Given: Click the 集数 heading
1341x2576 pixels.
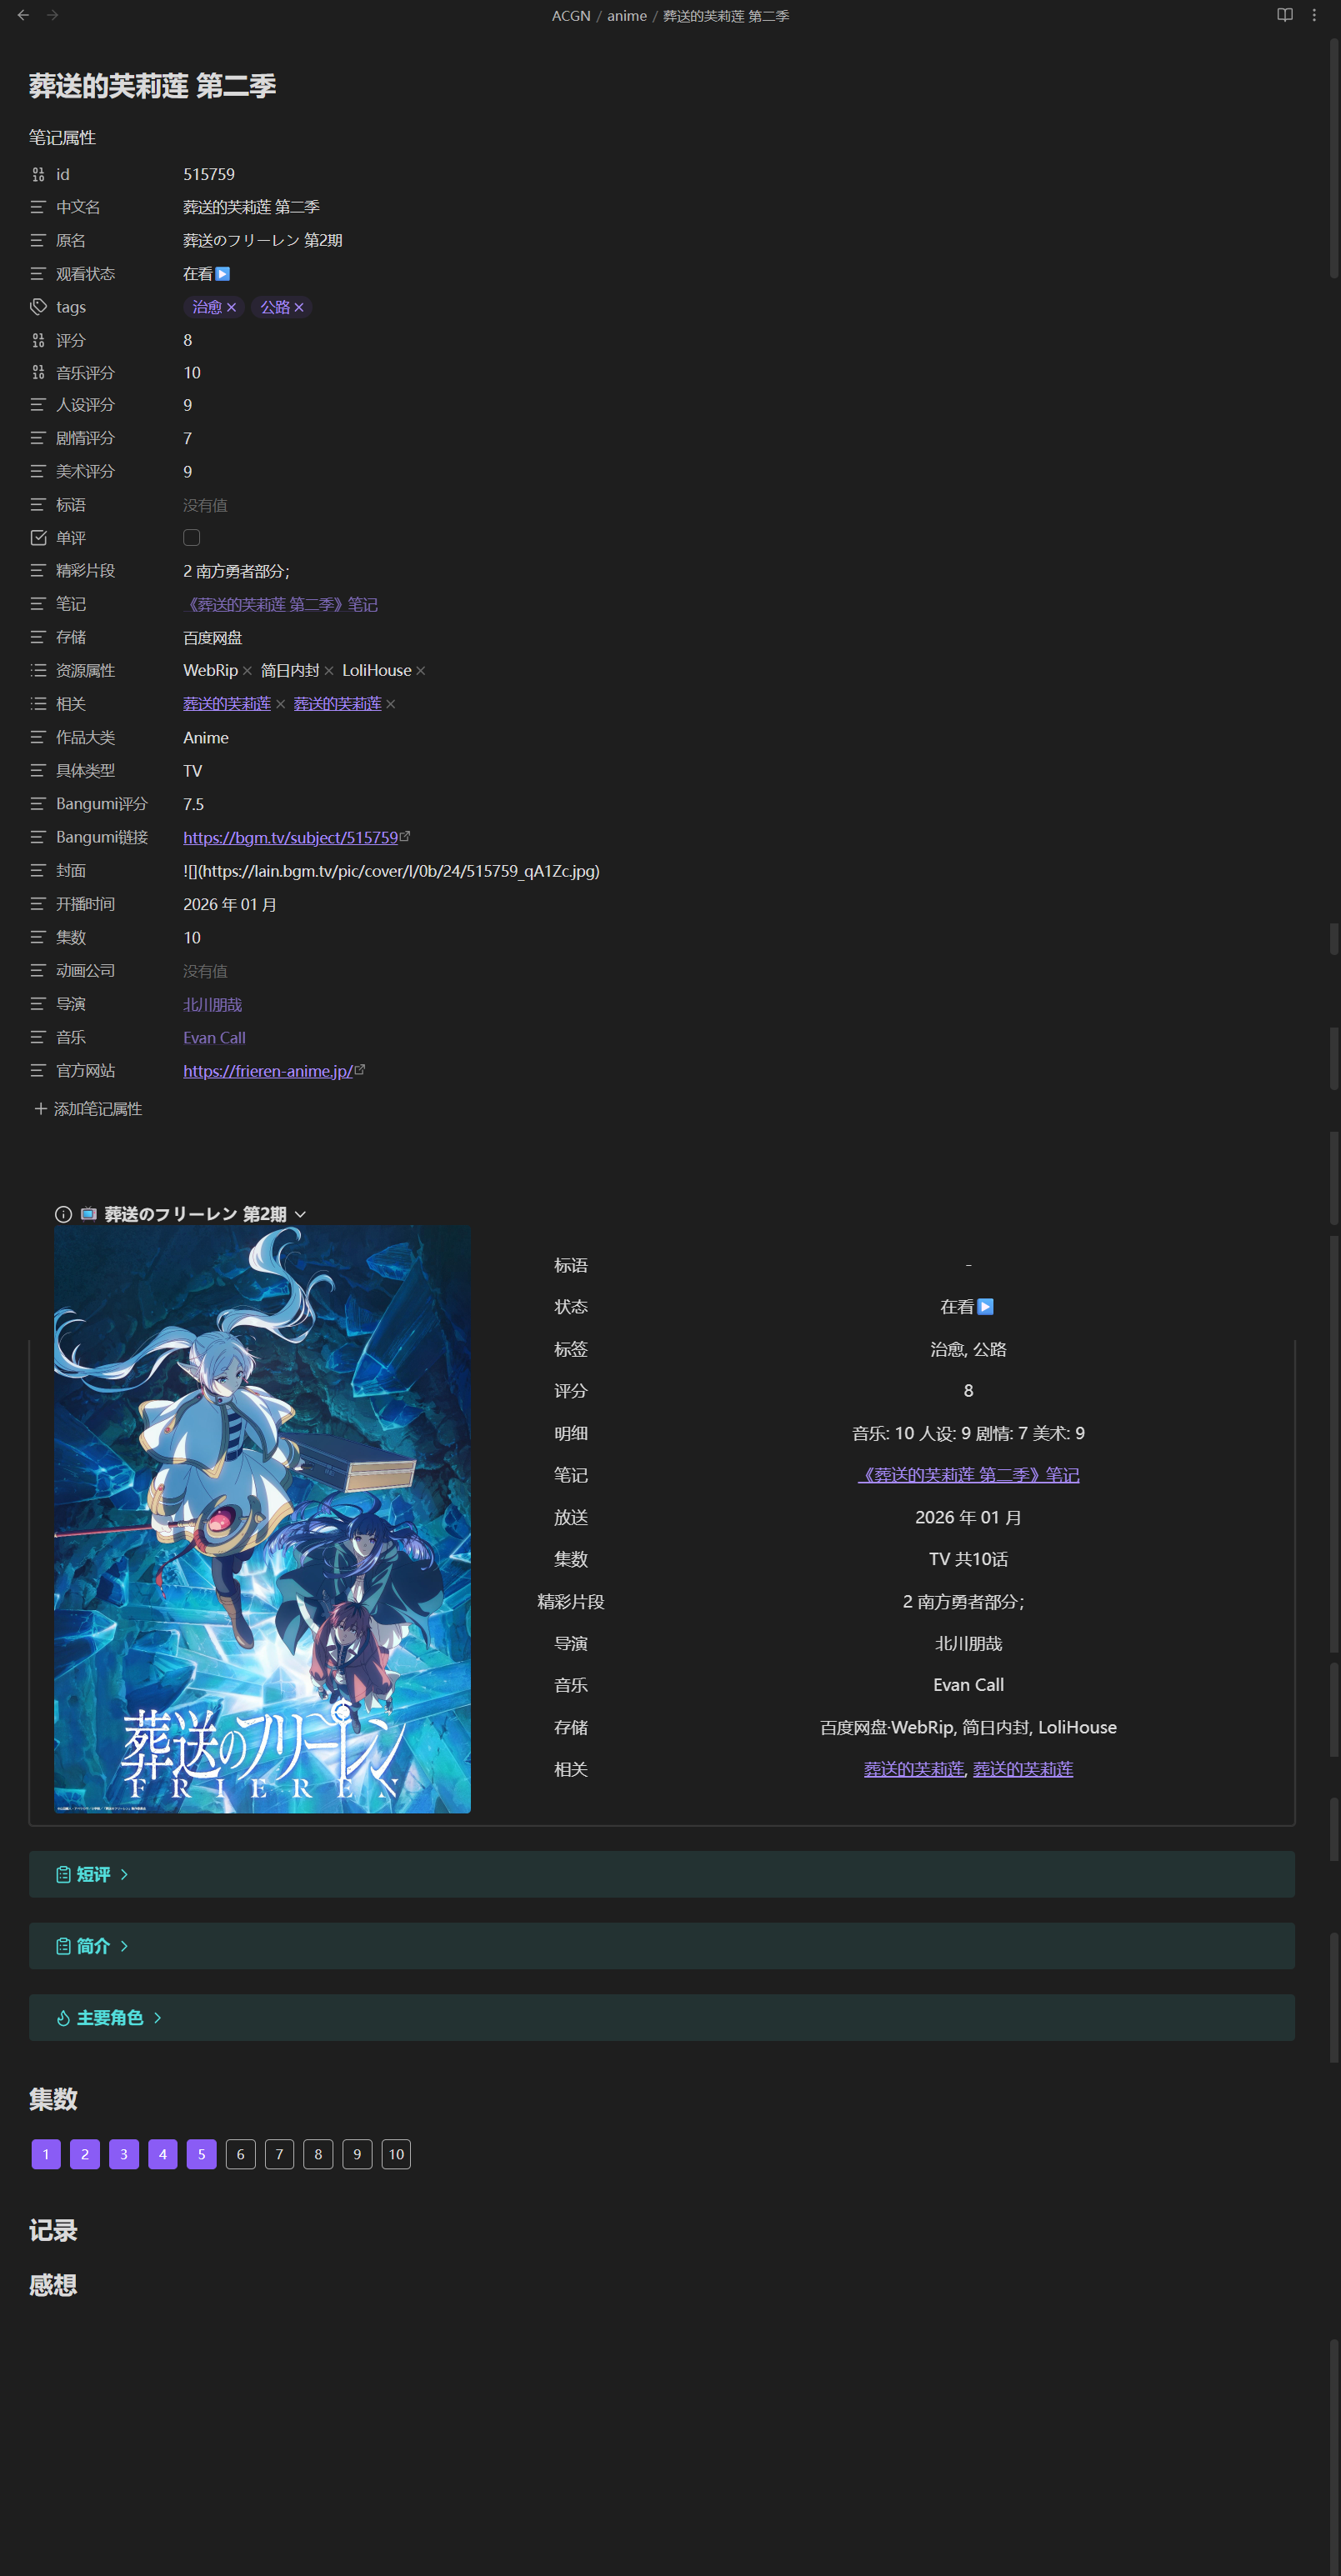Looking at the screenshot, I should tap(53, 2099).
